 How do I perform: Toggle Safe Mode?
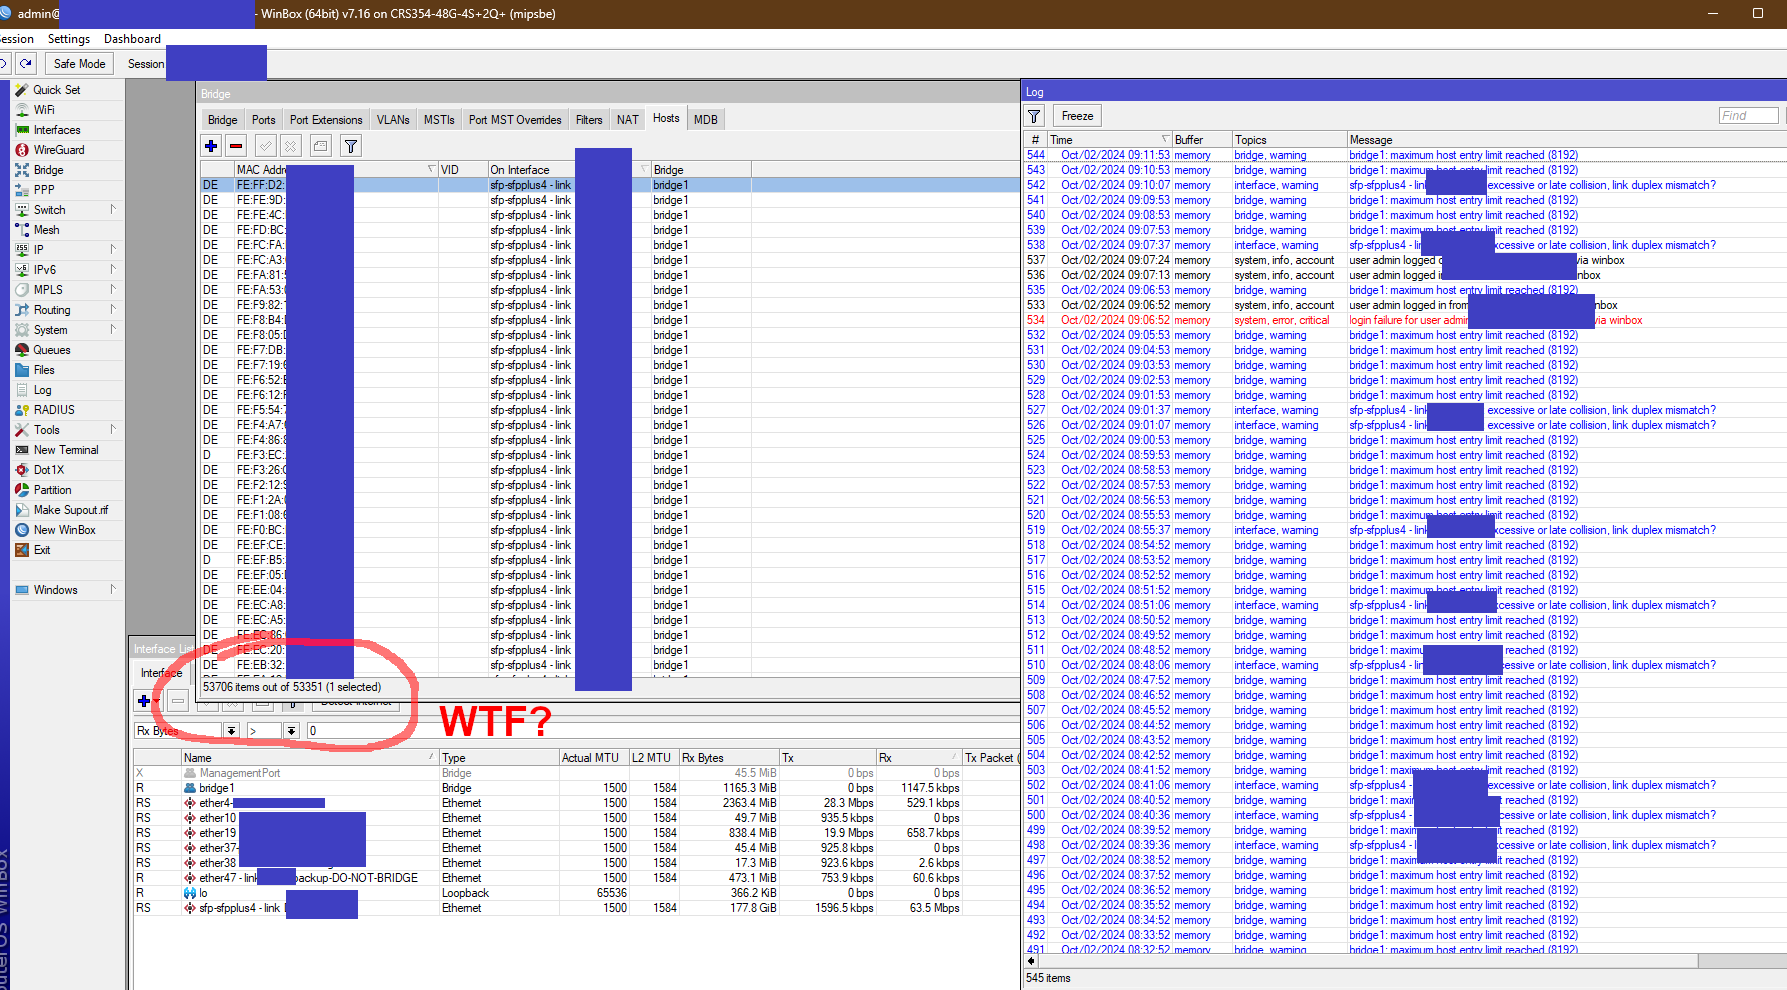coord(78,62)
